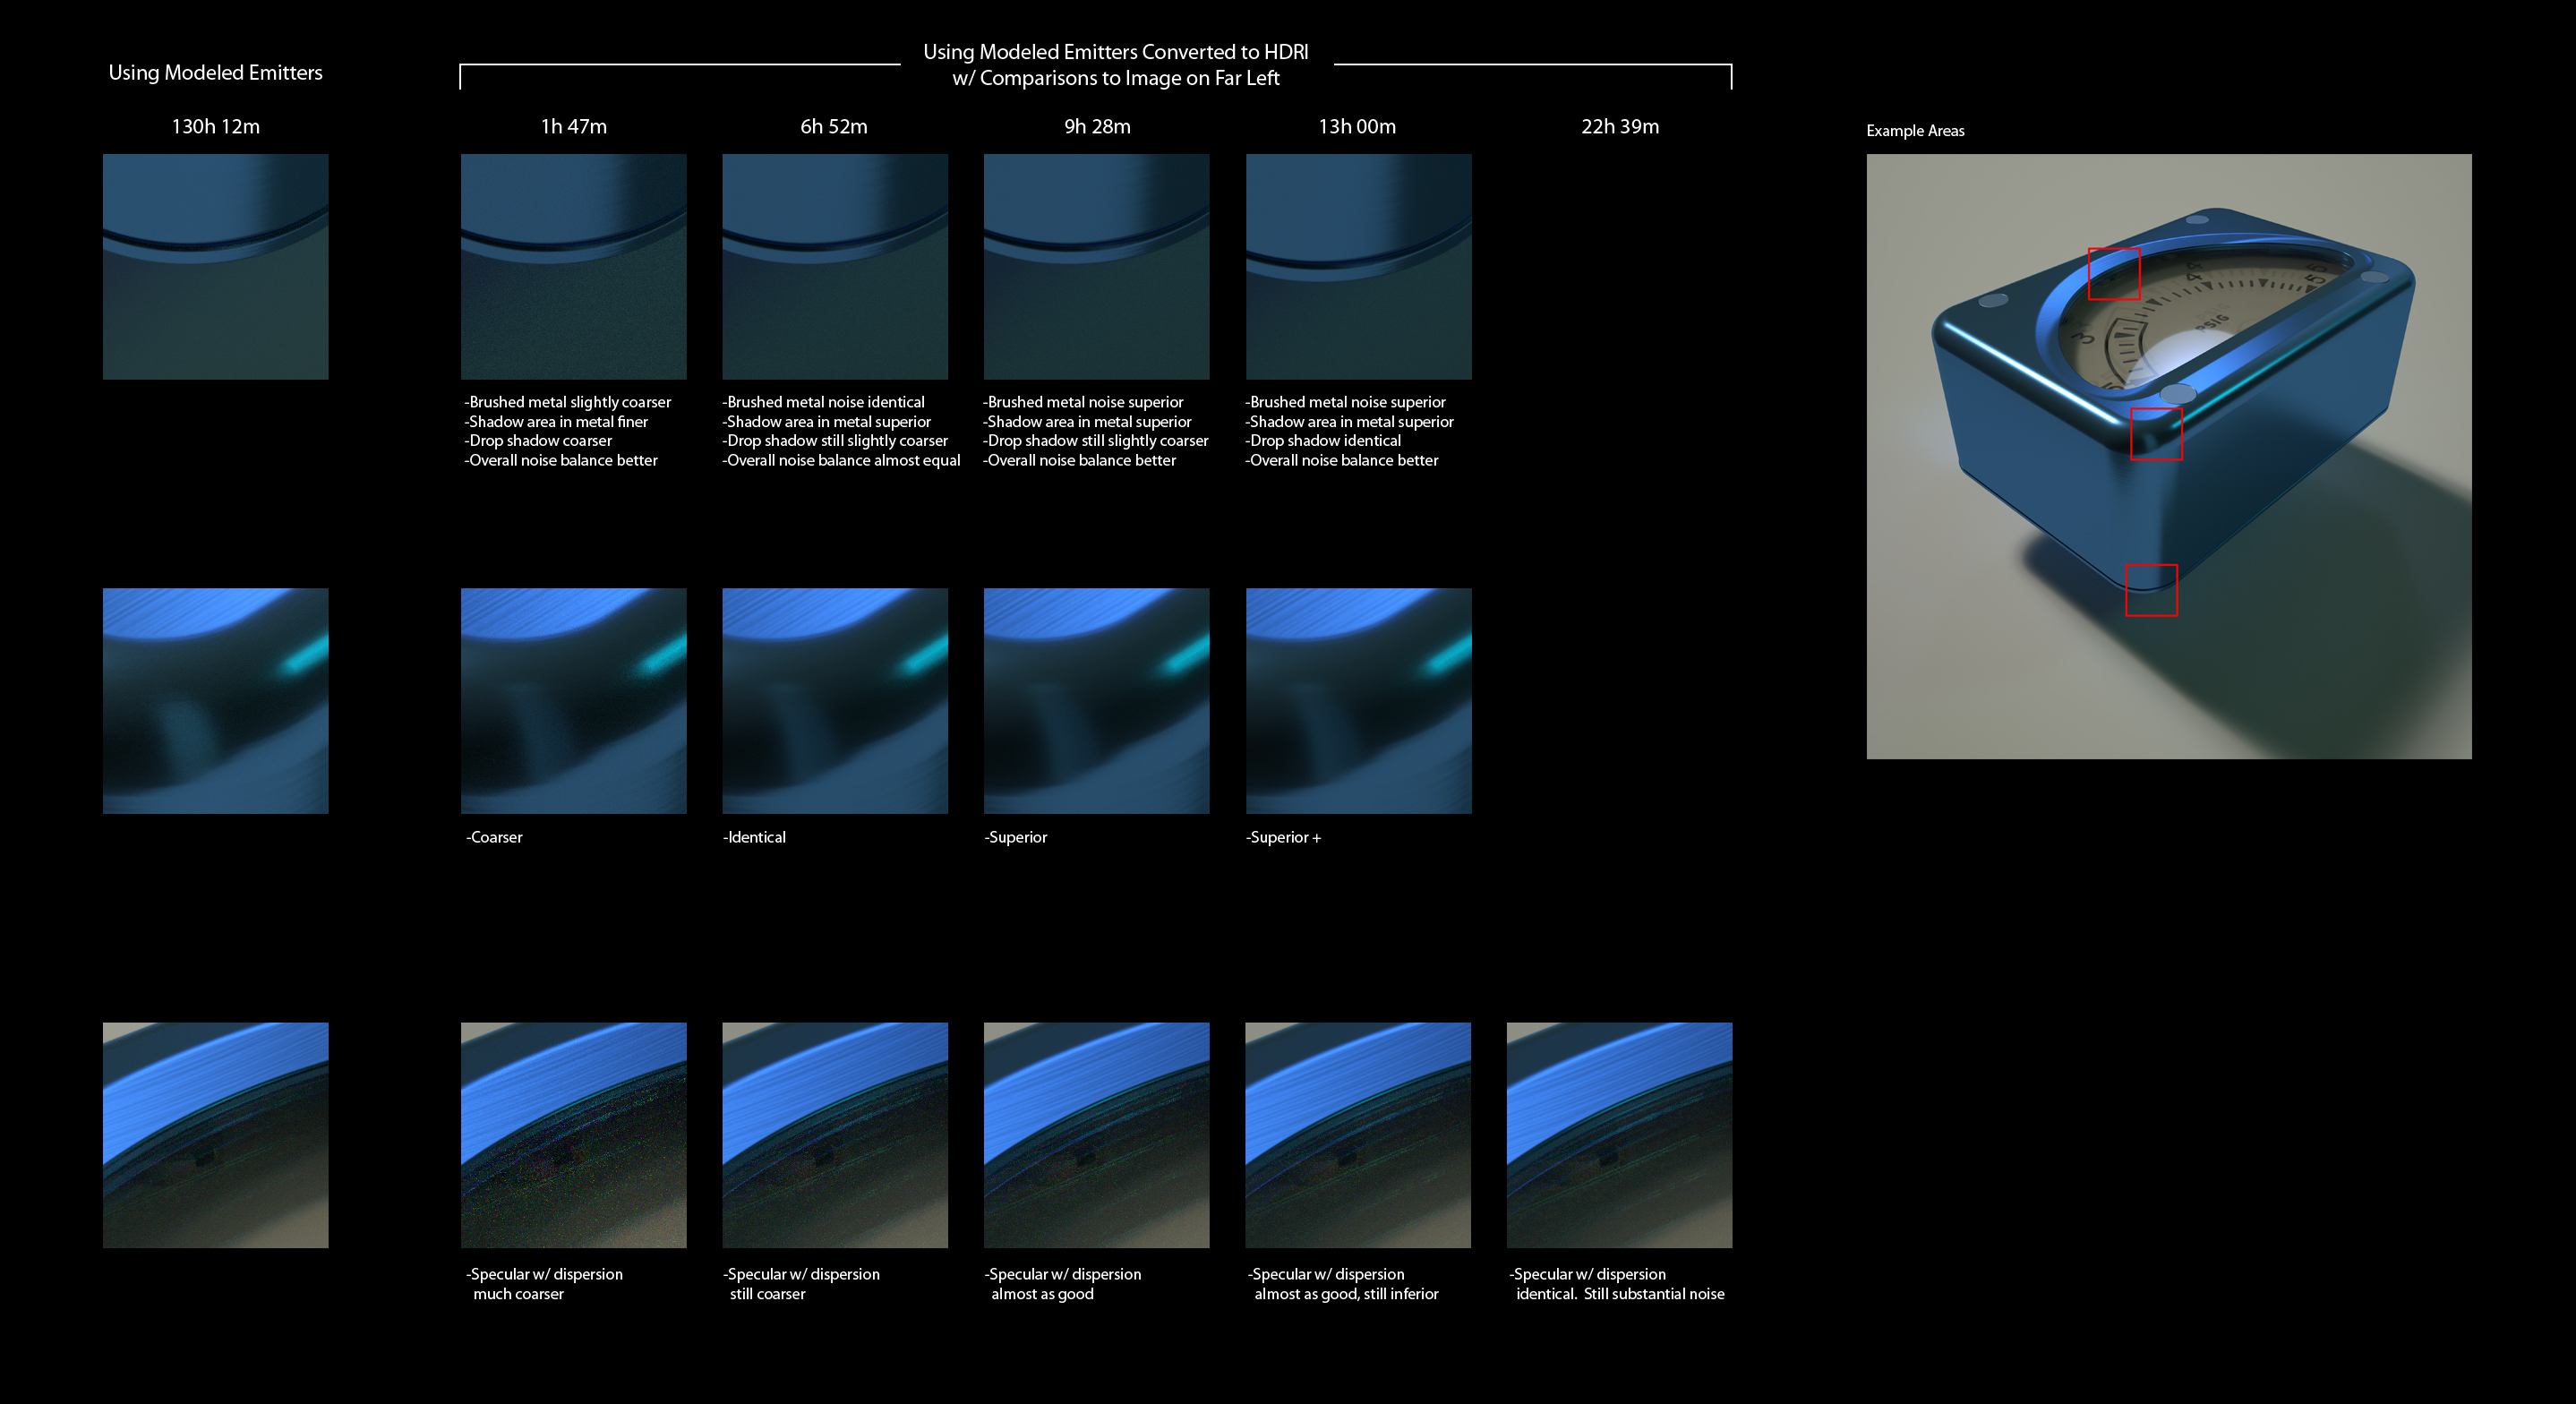Open the 9h 28m top-row crop image

point(1096,266)
